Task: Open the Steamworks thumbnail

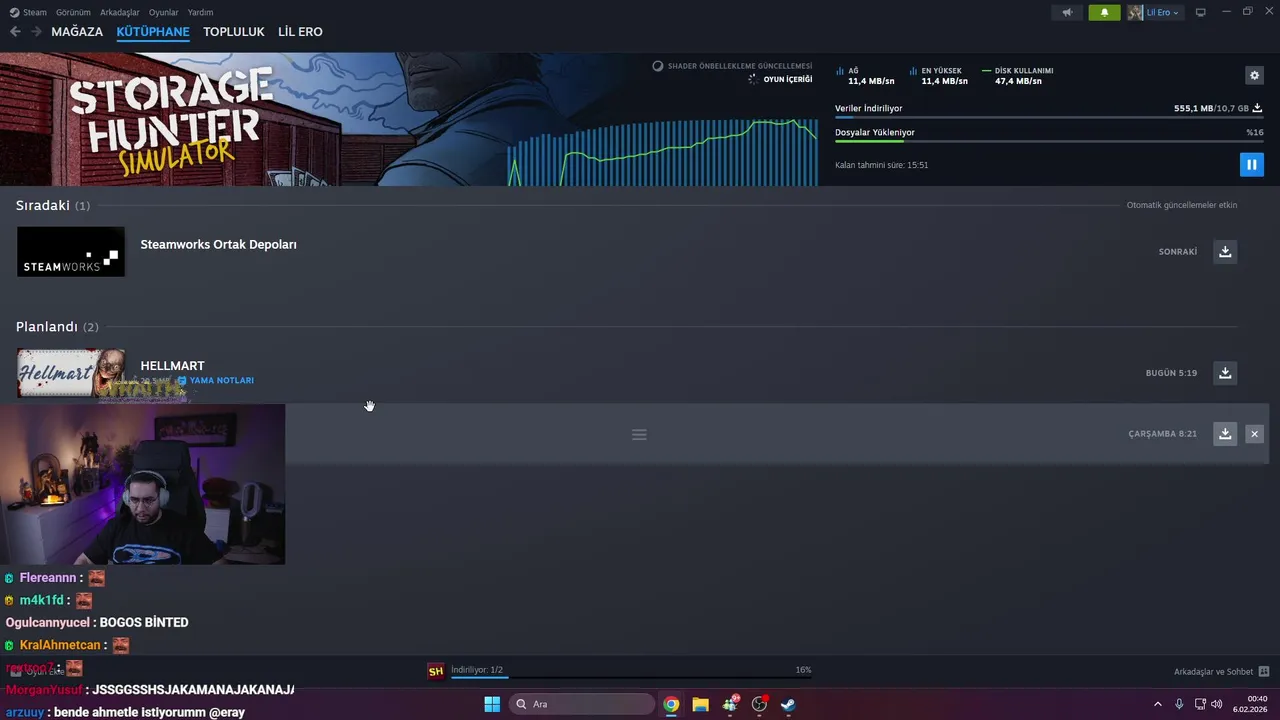Action: point(71,252)
